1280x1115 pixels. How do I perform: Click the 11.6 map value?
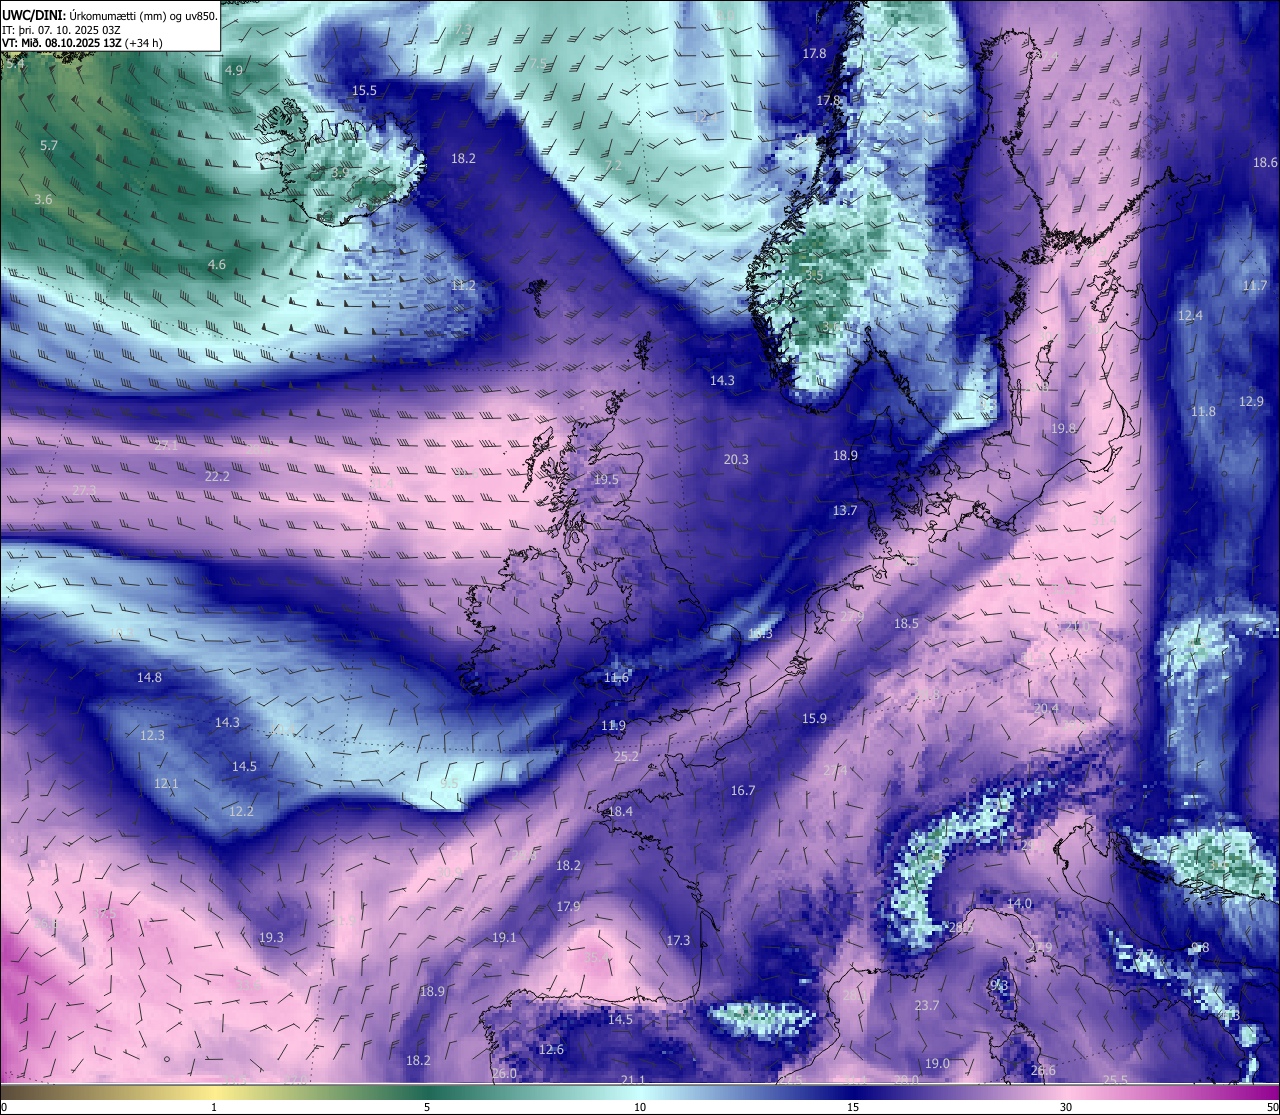coord(616,678)
